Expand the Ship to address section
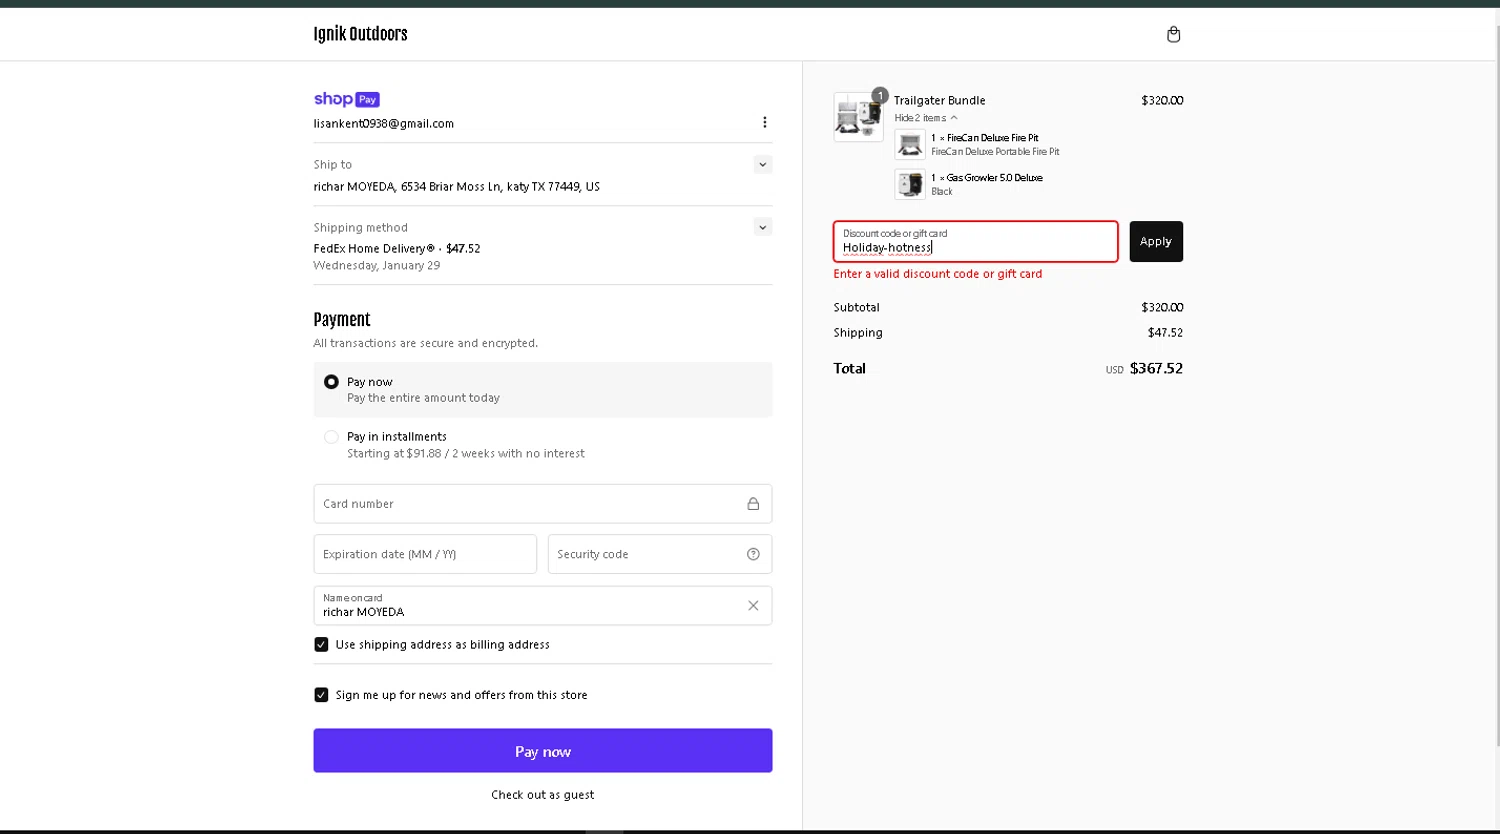The width and height of the screenshot is (1500, 834). 762,165
